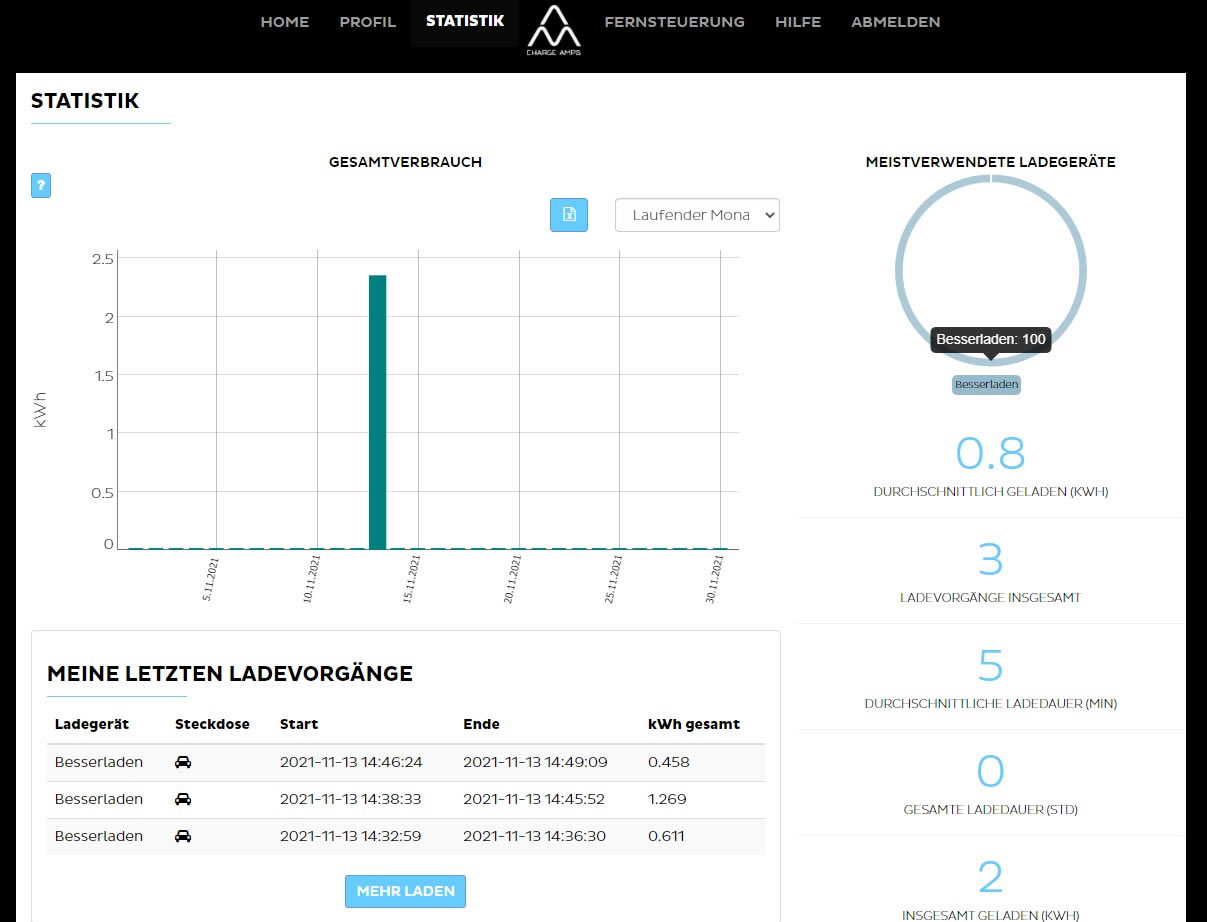This screenshot has width=1207, height=922.
Task: Open the Profil menu item
Action: point(368,22)
